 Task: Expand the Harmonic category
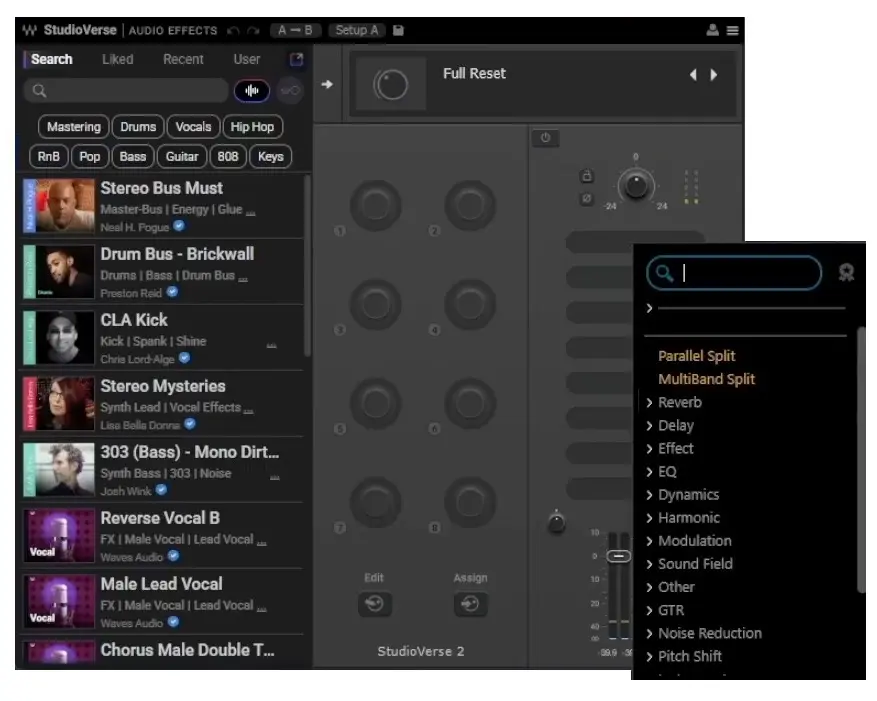tap(683, 517)
